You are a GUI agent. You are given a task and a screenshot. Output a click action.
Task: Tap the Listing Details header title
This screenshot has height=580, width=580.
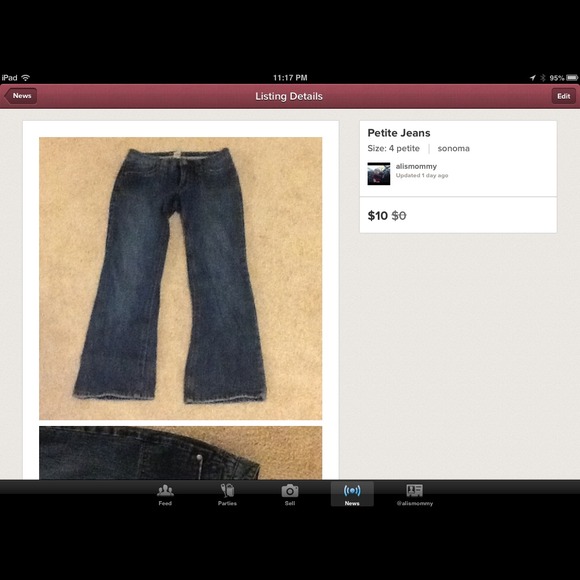pos(289,96)
